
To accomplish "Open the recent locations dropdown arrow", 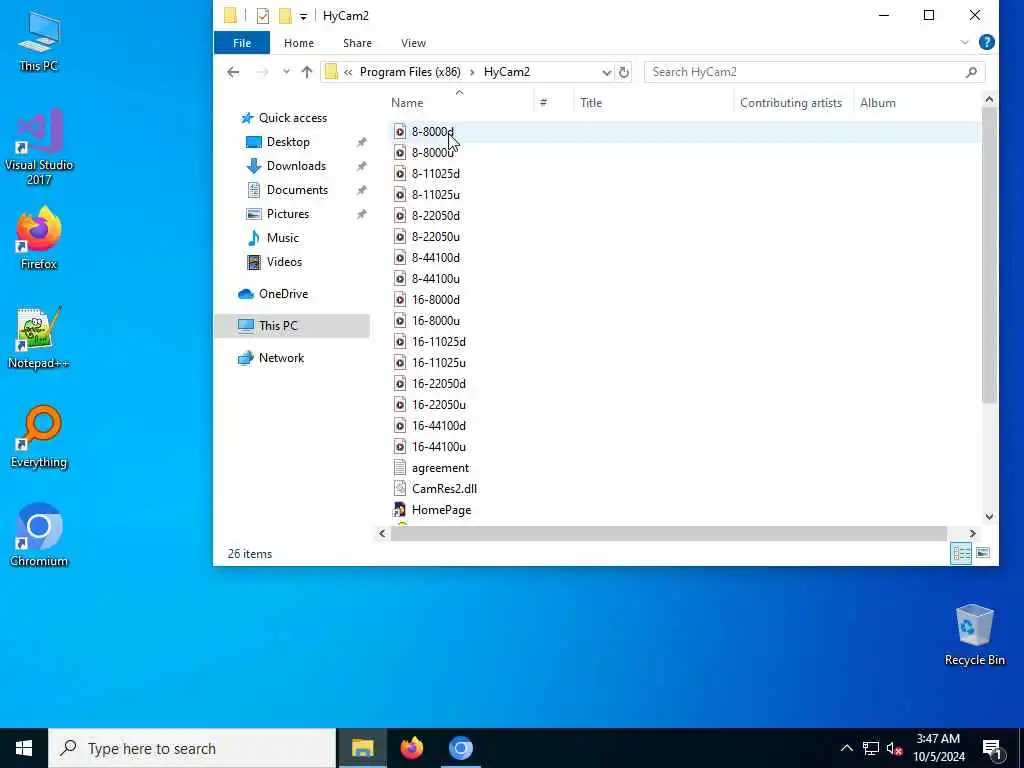I will 286,72.
